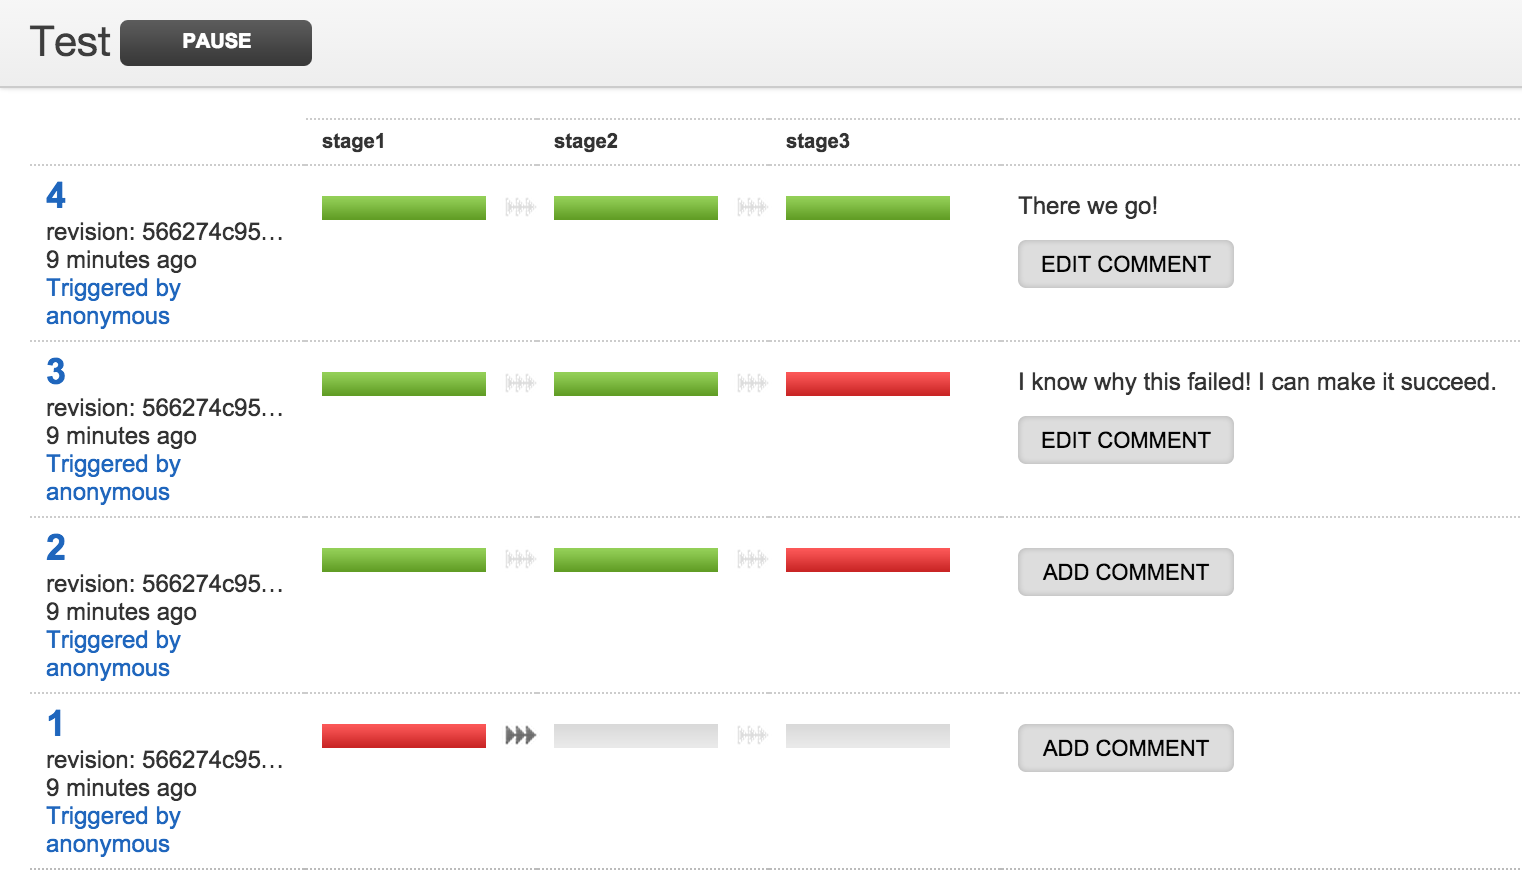The width and height of the screenshot is (1522, 874).
Task: Add comment to pipeline run 1
Action: (x=1125, y=748)
